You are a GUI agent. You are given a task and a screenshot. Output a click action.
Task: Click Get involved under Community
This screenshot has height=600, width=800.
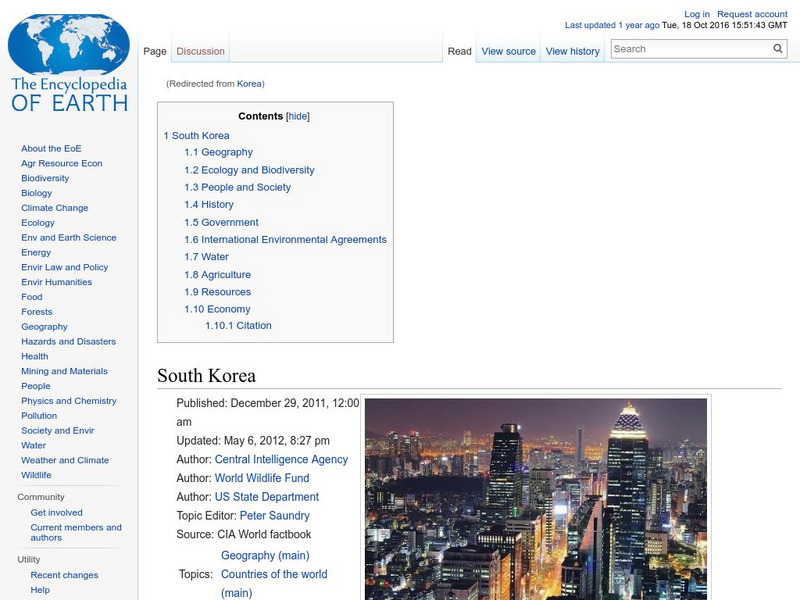click(55, 512)
